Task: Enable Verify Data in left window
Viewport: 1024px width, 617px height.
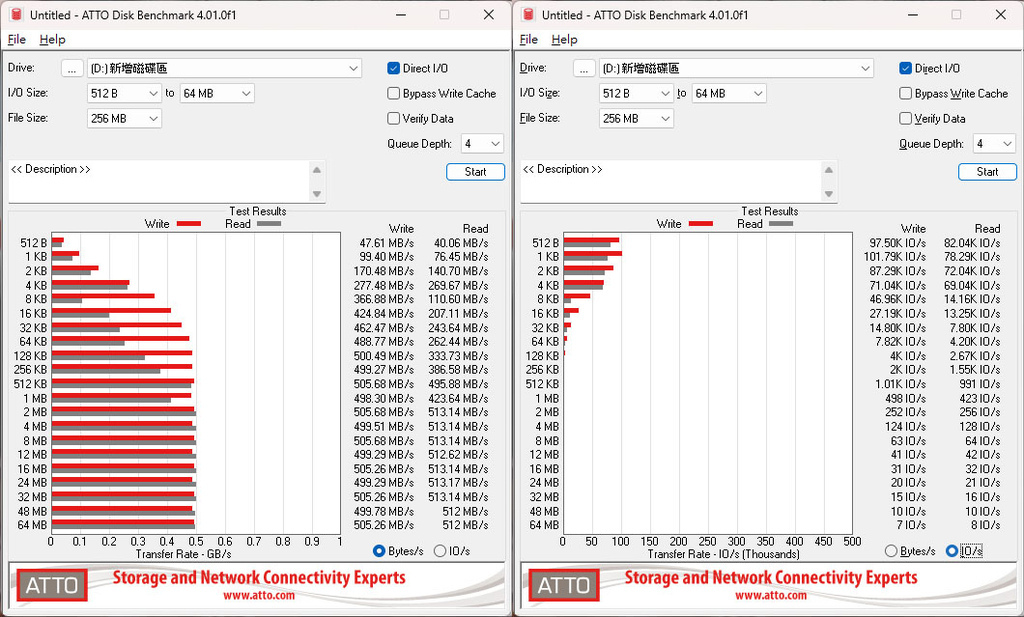Action: point(393,118)
